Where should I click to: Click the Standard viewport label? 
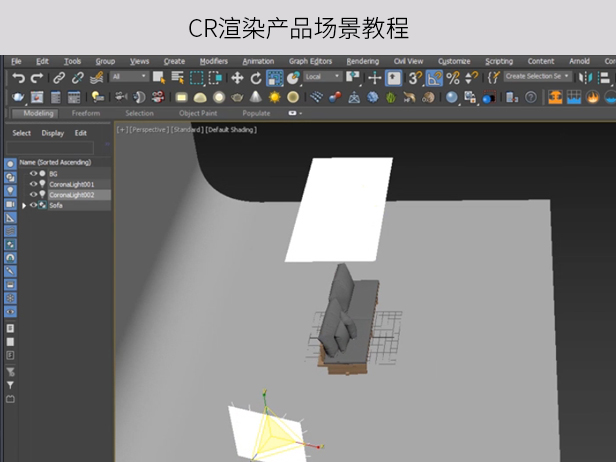coord(188,130)
